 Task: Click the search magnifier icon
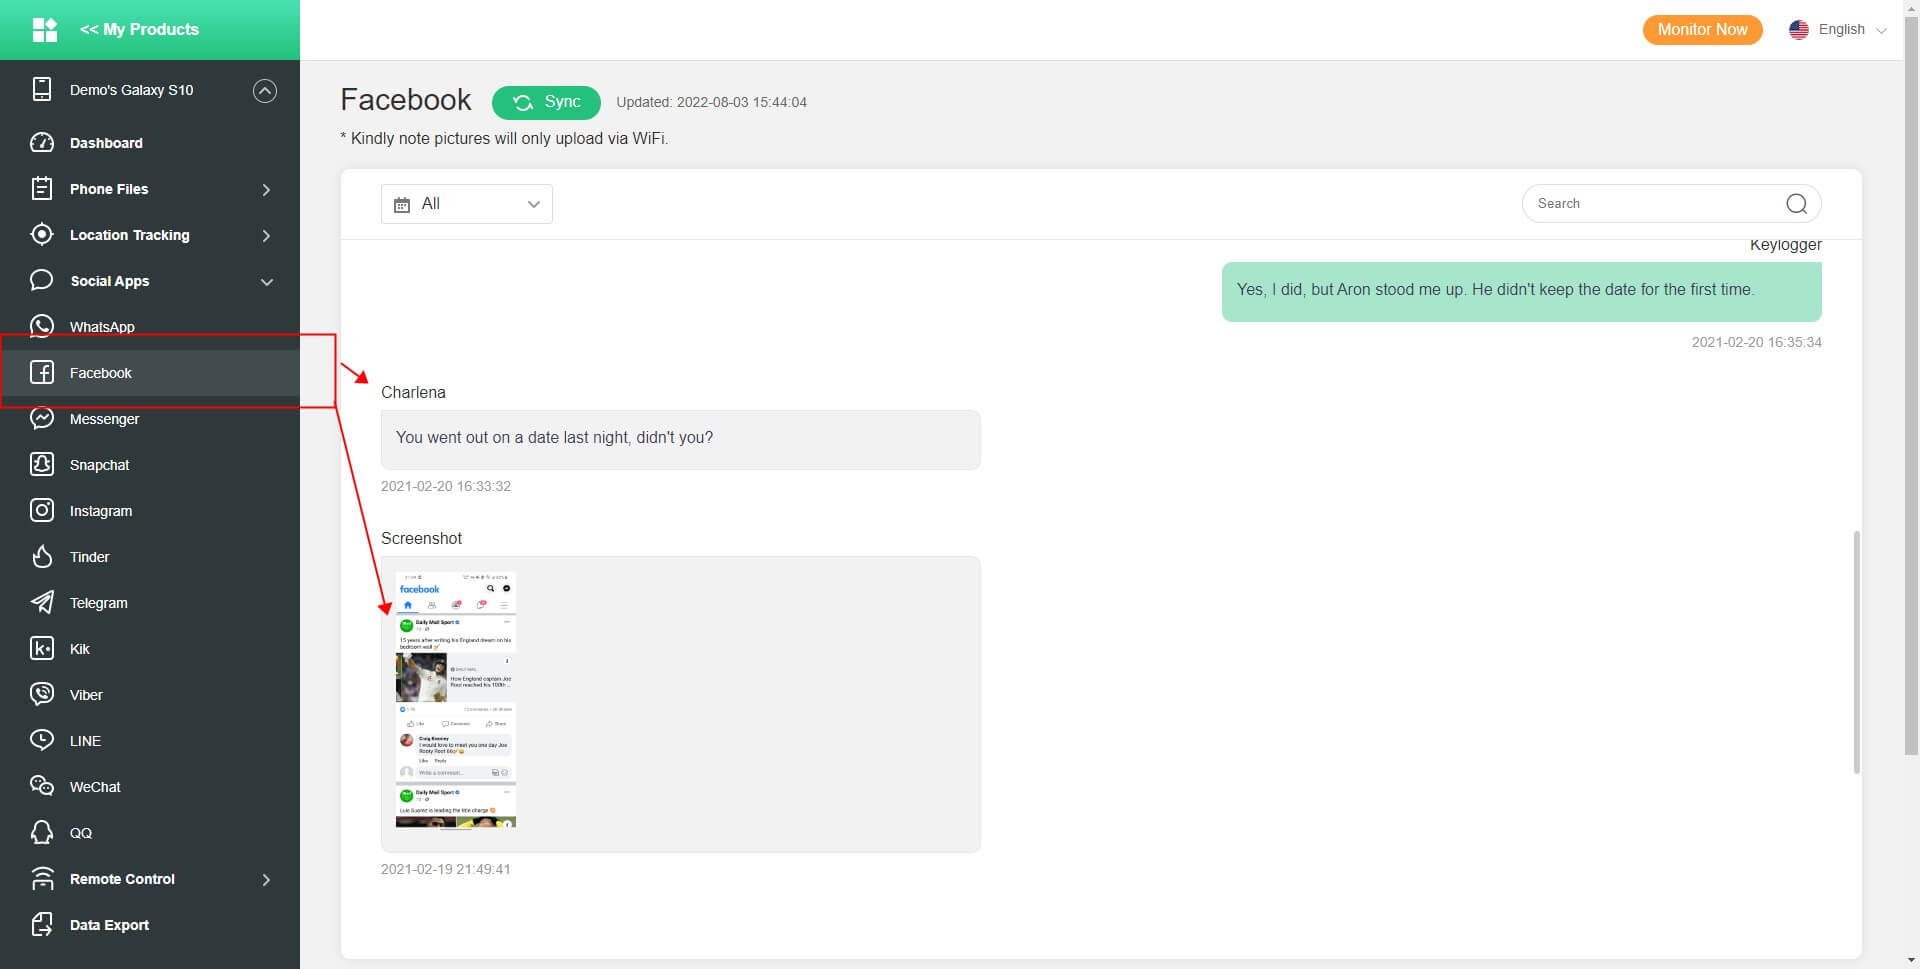(x=1796, y=204)
